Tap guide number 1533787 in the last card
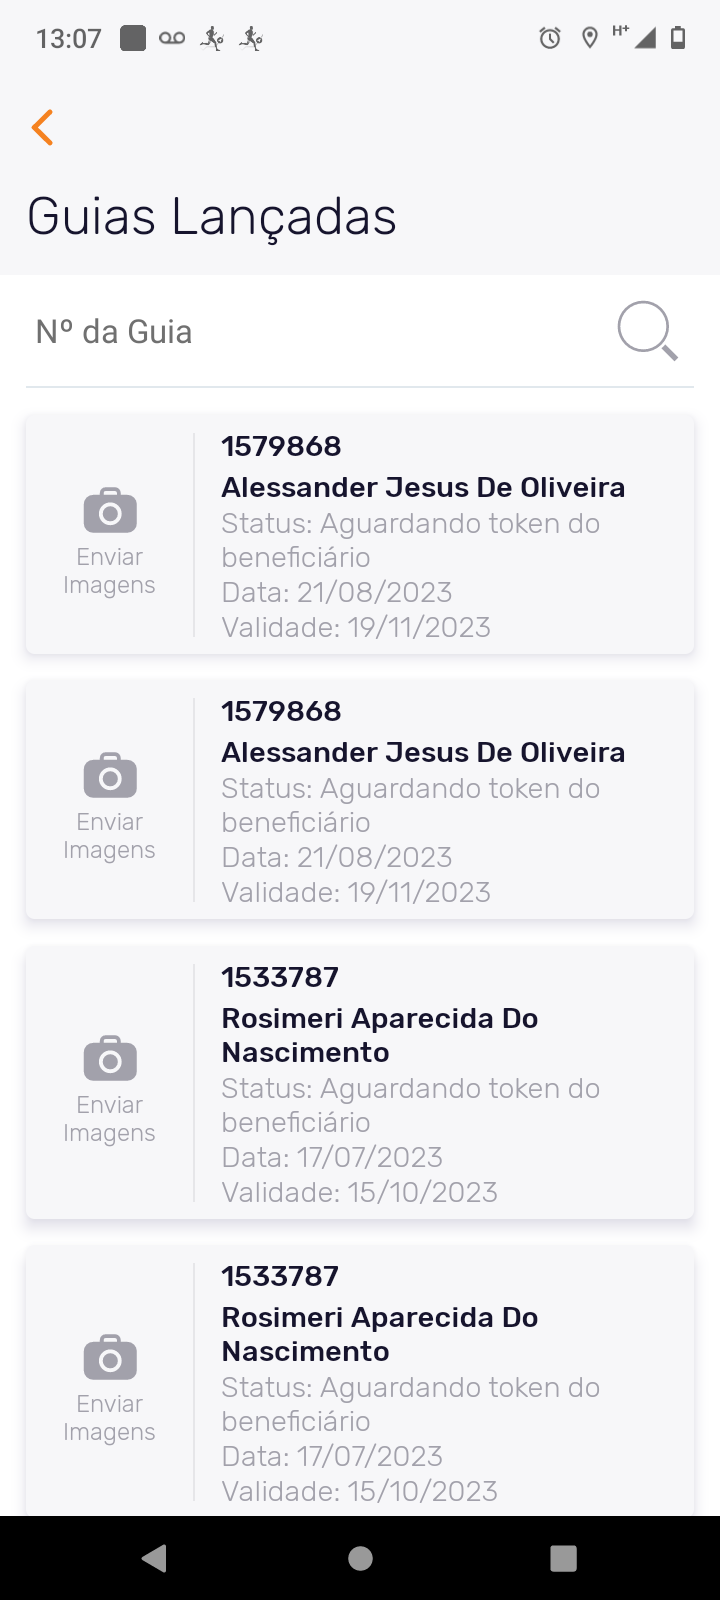This screenshot has height=1600, width=720. pyautogui.click(x=280, y=1276)
